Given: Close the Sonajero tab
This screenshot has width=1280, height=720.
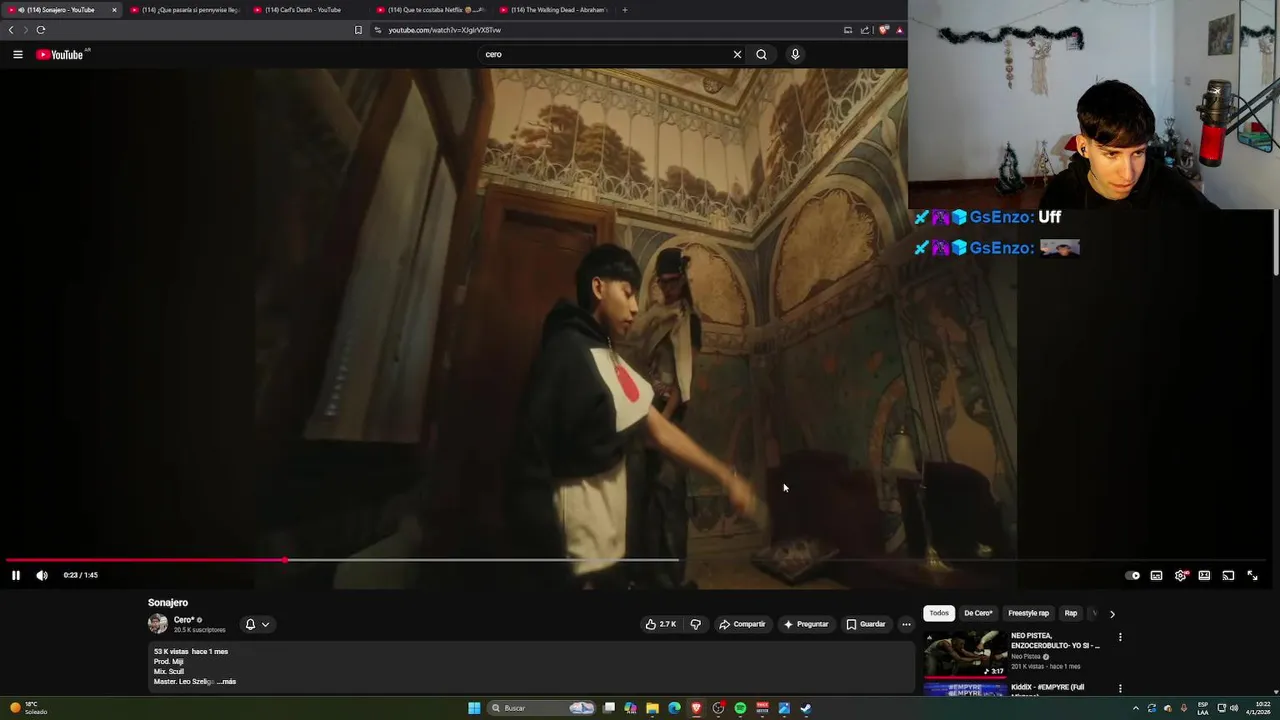Looking at the screenshot, I should pos(114,10).
